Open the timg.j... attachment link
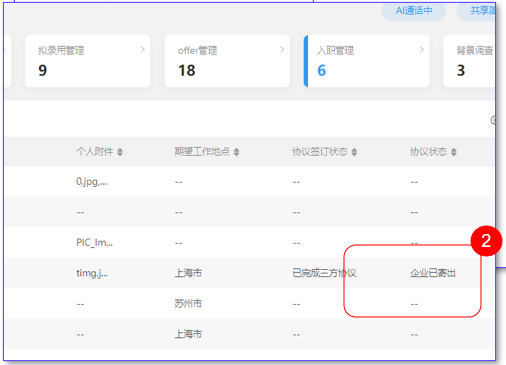The image size is (506, 365). click(x=92, y=273)
